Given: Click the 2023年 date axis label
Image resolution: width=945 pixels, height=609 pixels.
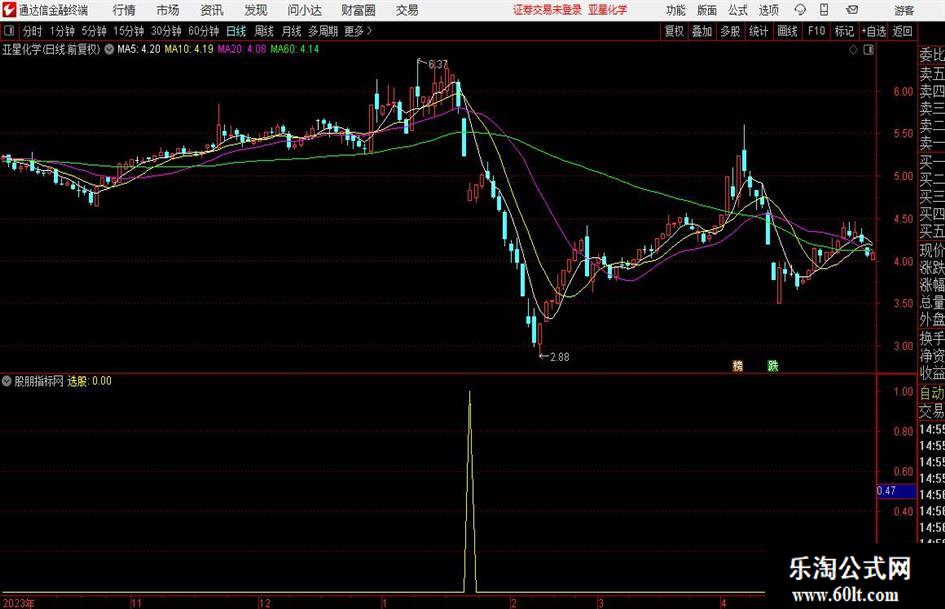Looking at the screenshot, I should point(19,603).
